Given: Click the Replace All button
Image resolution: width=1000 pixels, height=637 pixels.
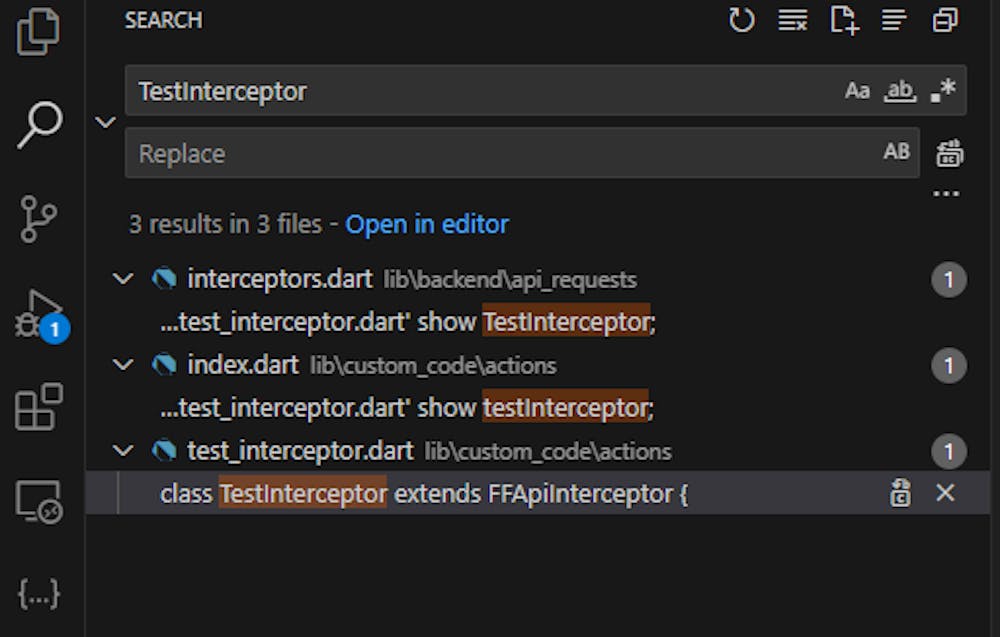Looking at the screenshot, I should [x=949, y=153].
